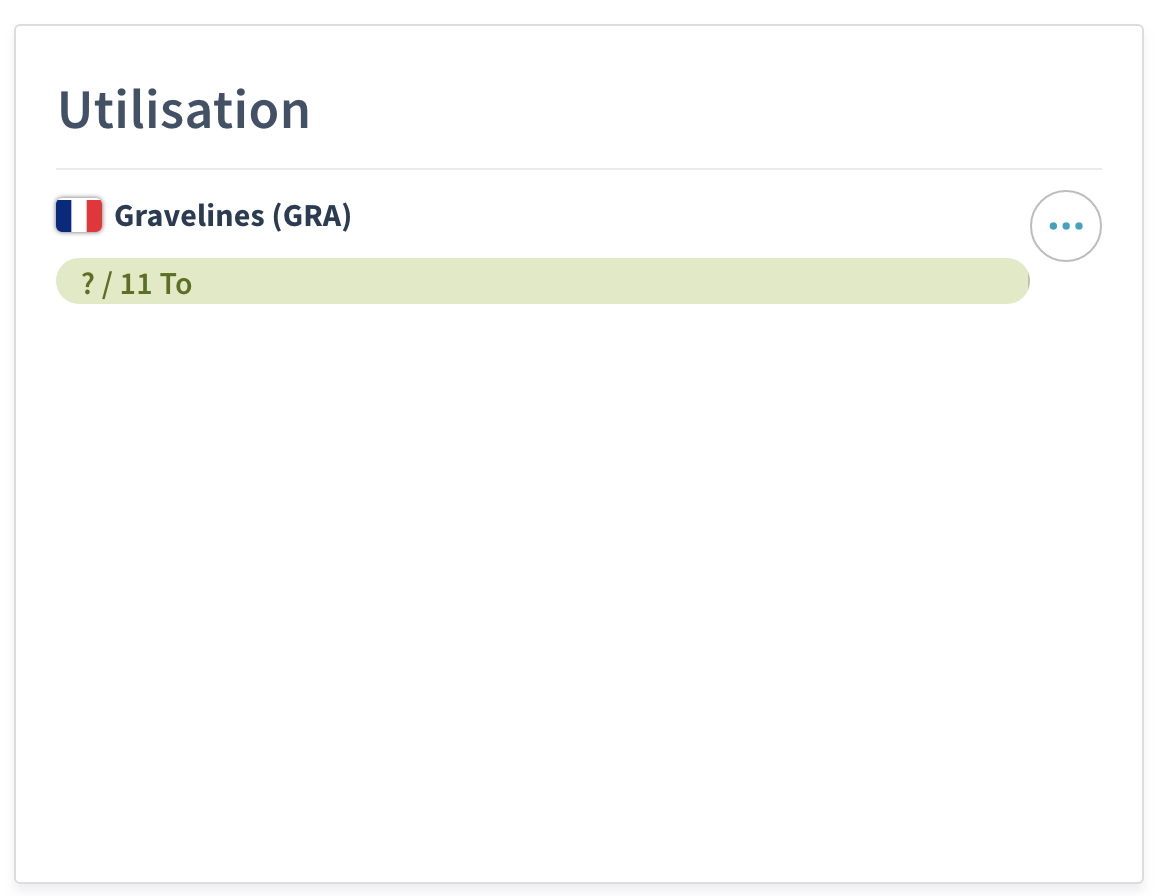
Task: Click the "11 To" capacity value
Action: pos(156,284)
